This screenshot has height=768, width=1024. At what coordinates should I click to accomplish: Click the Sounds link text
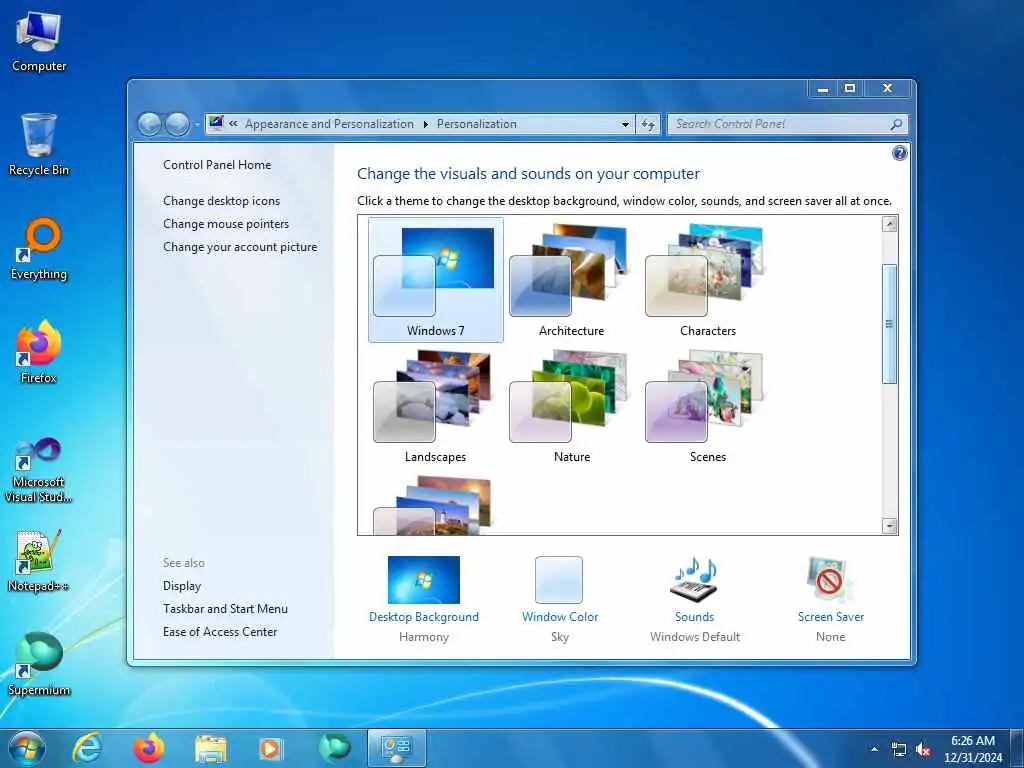[x=694, y=616]
